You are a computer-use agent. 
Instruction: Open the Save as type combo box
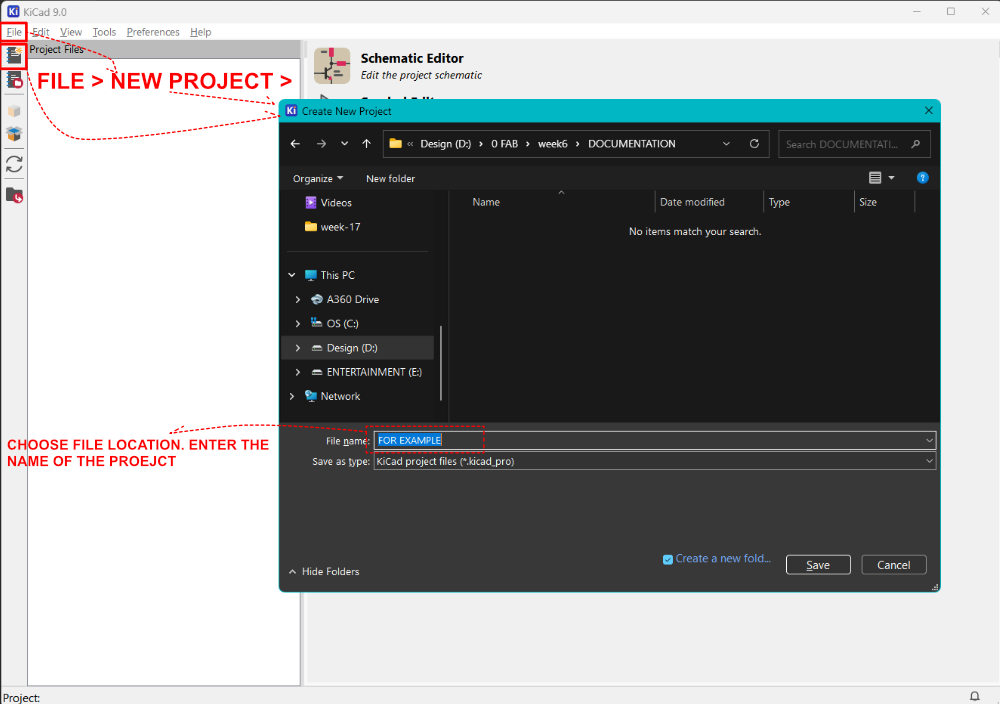(x=654, y=461)
